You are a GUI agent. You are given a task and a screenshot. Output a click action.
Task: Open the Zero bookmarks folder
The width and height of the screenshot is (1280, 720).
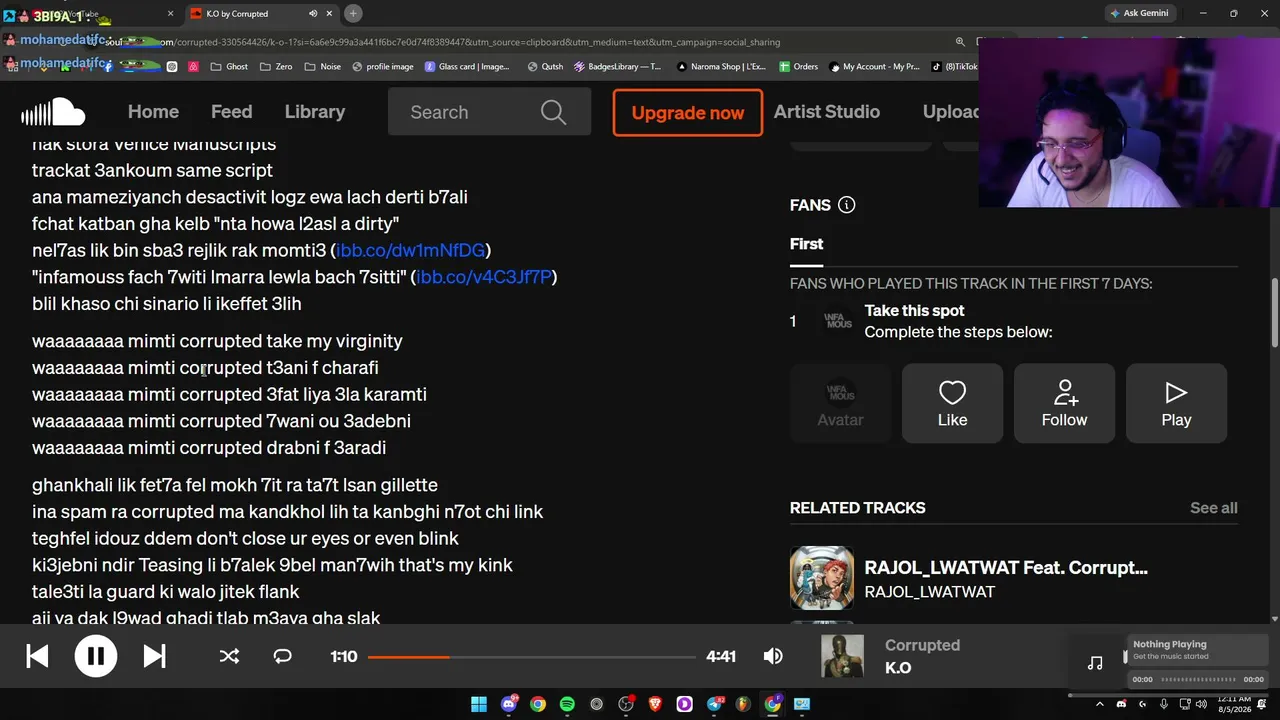pyautogui.click(x=276, y=67)
